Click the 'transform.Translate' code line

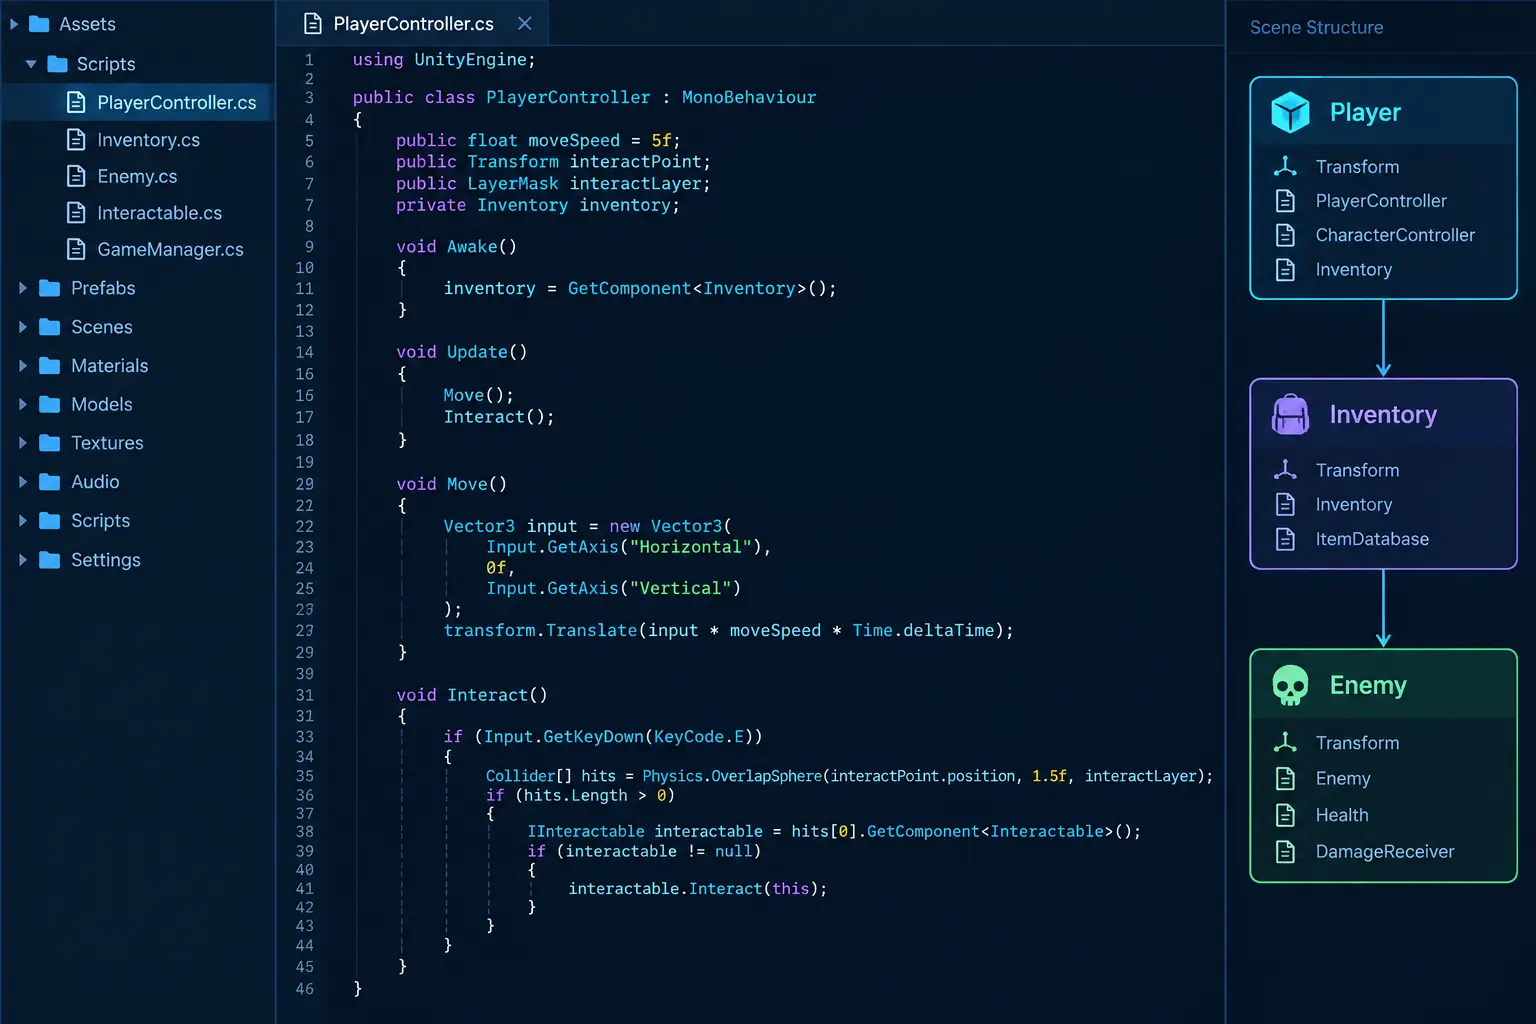tap(728, 631)
